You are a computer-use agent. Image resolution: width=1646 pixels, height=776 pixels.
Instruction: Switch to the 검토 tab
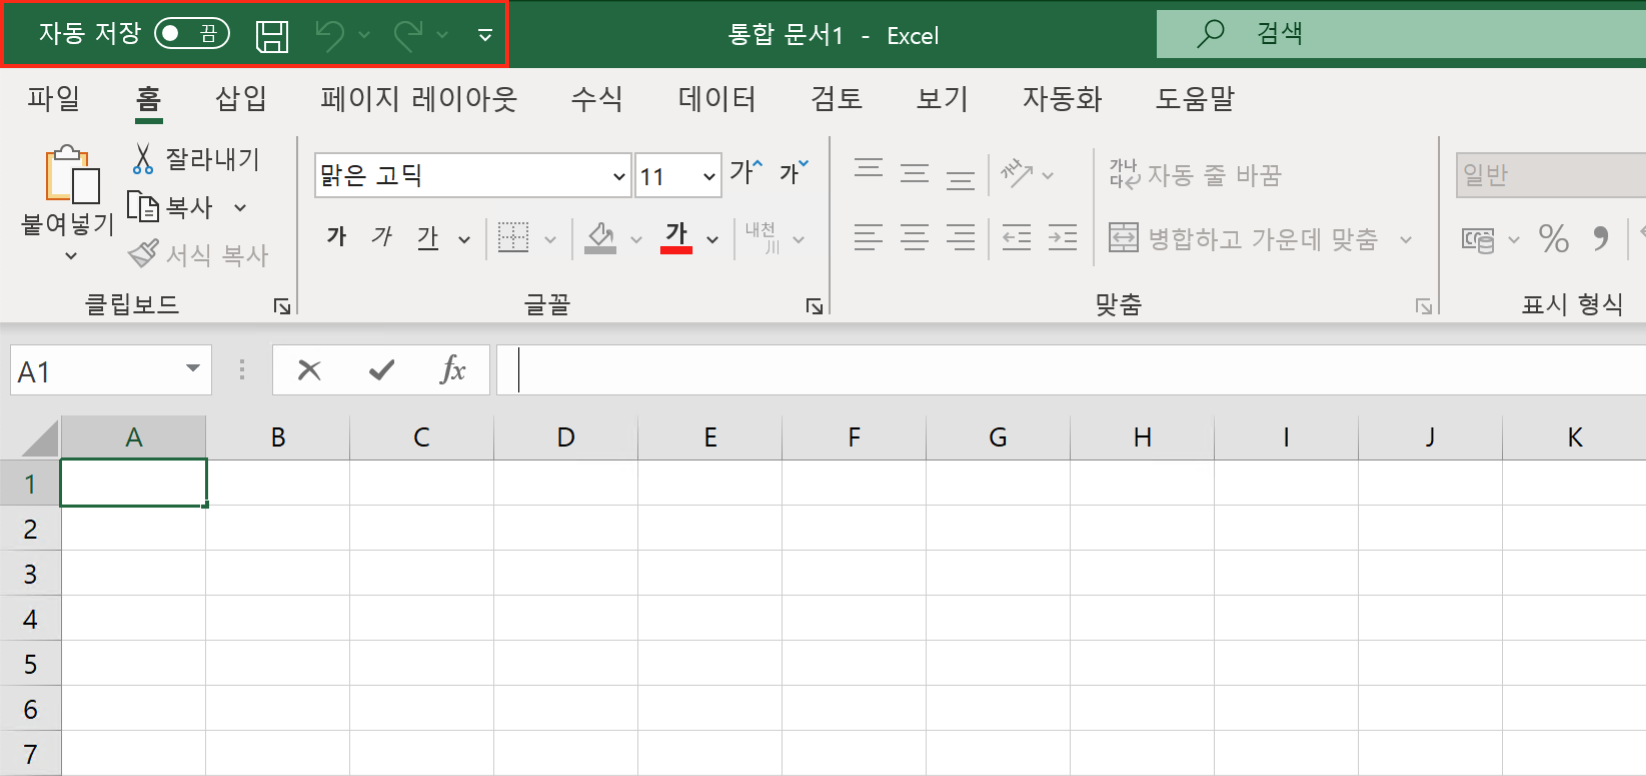(x=836, y=98)
